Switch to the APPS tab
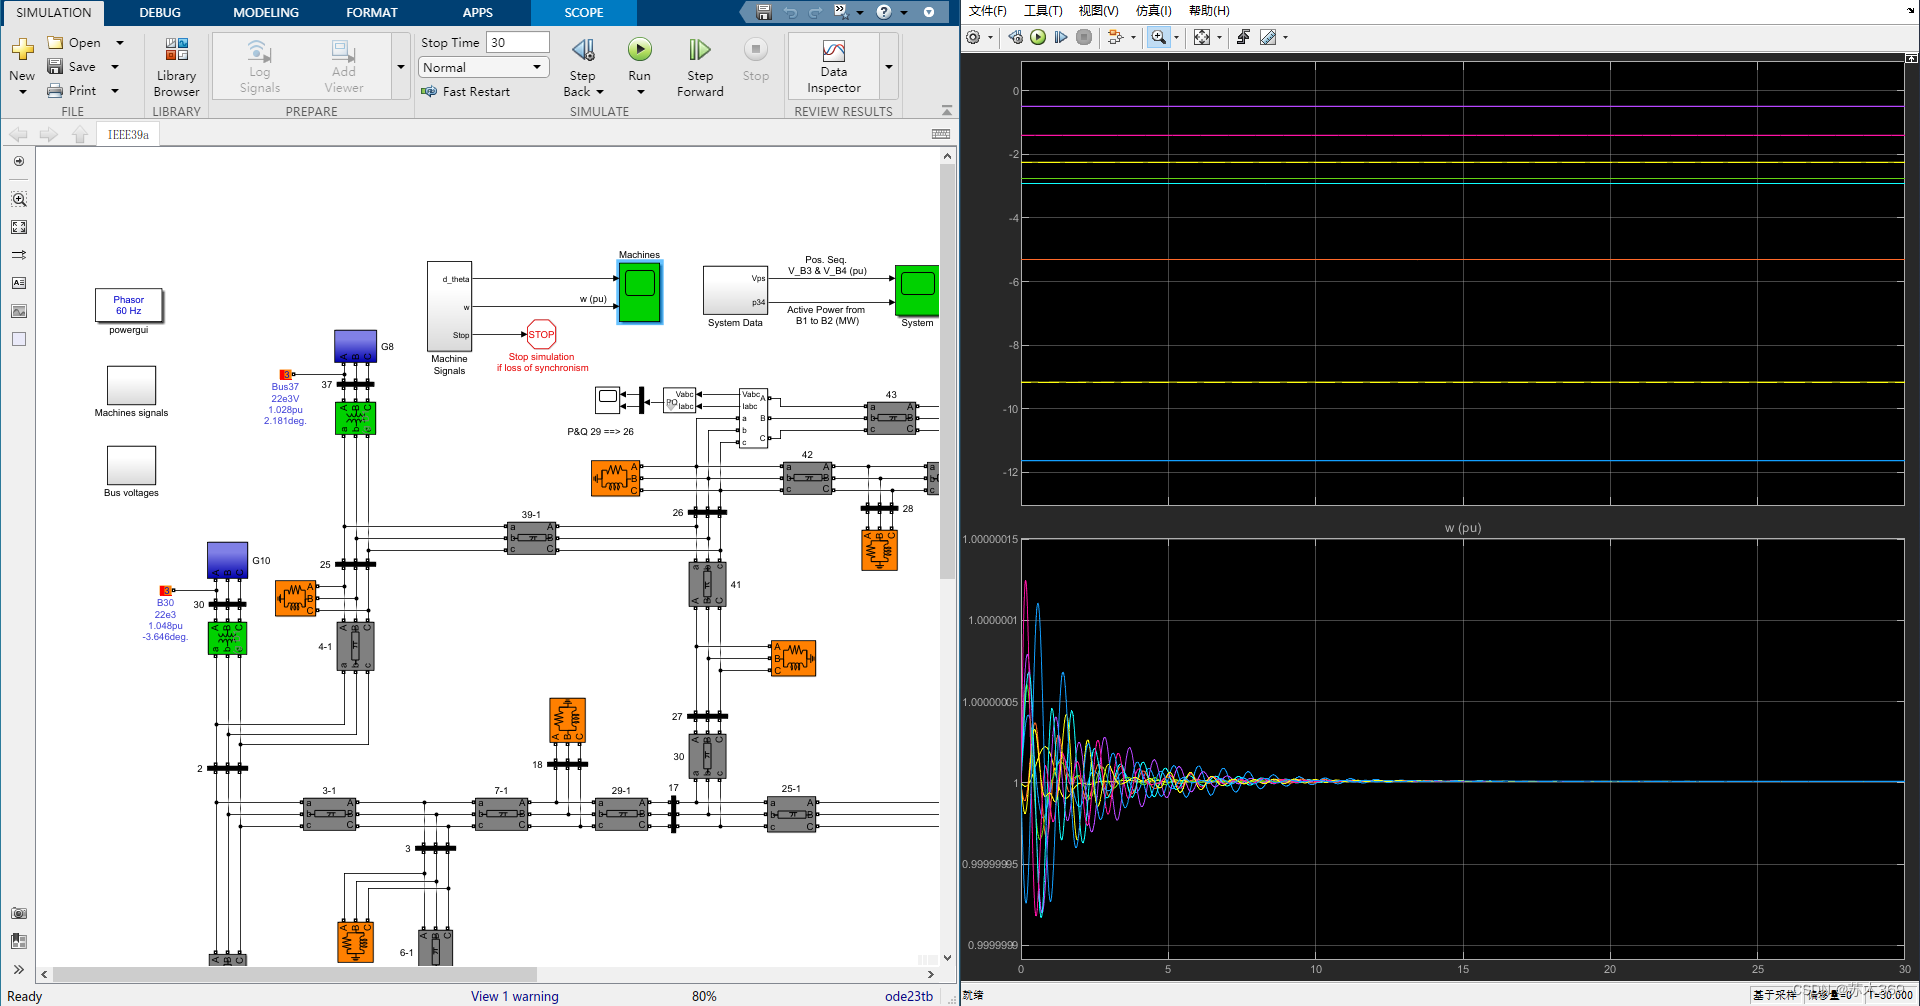 pos(478,13)
